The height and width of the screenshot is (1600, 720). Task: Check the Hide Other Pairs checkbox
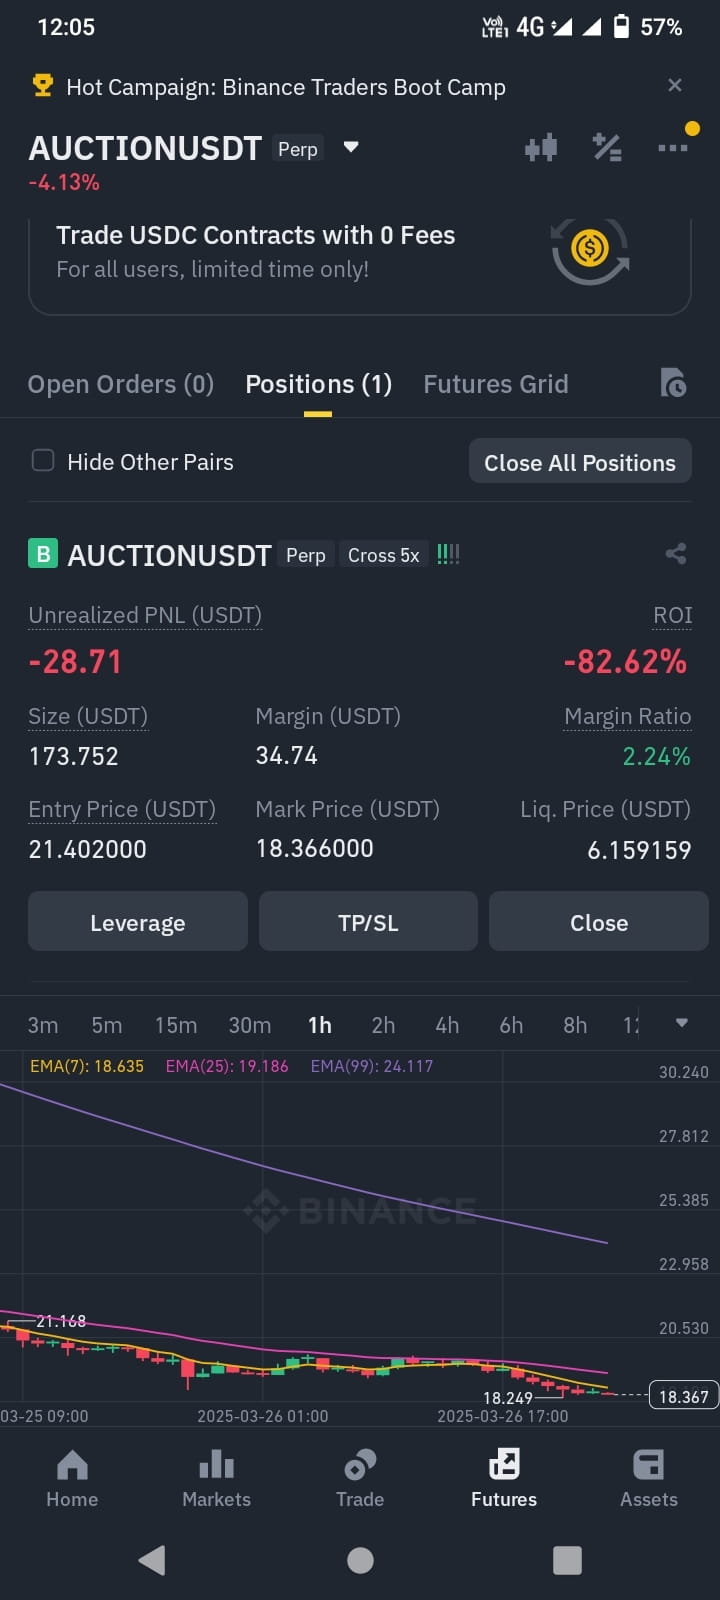pos(43,461)
